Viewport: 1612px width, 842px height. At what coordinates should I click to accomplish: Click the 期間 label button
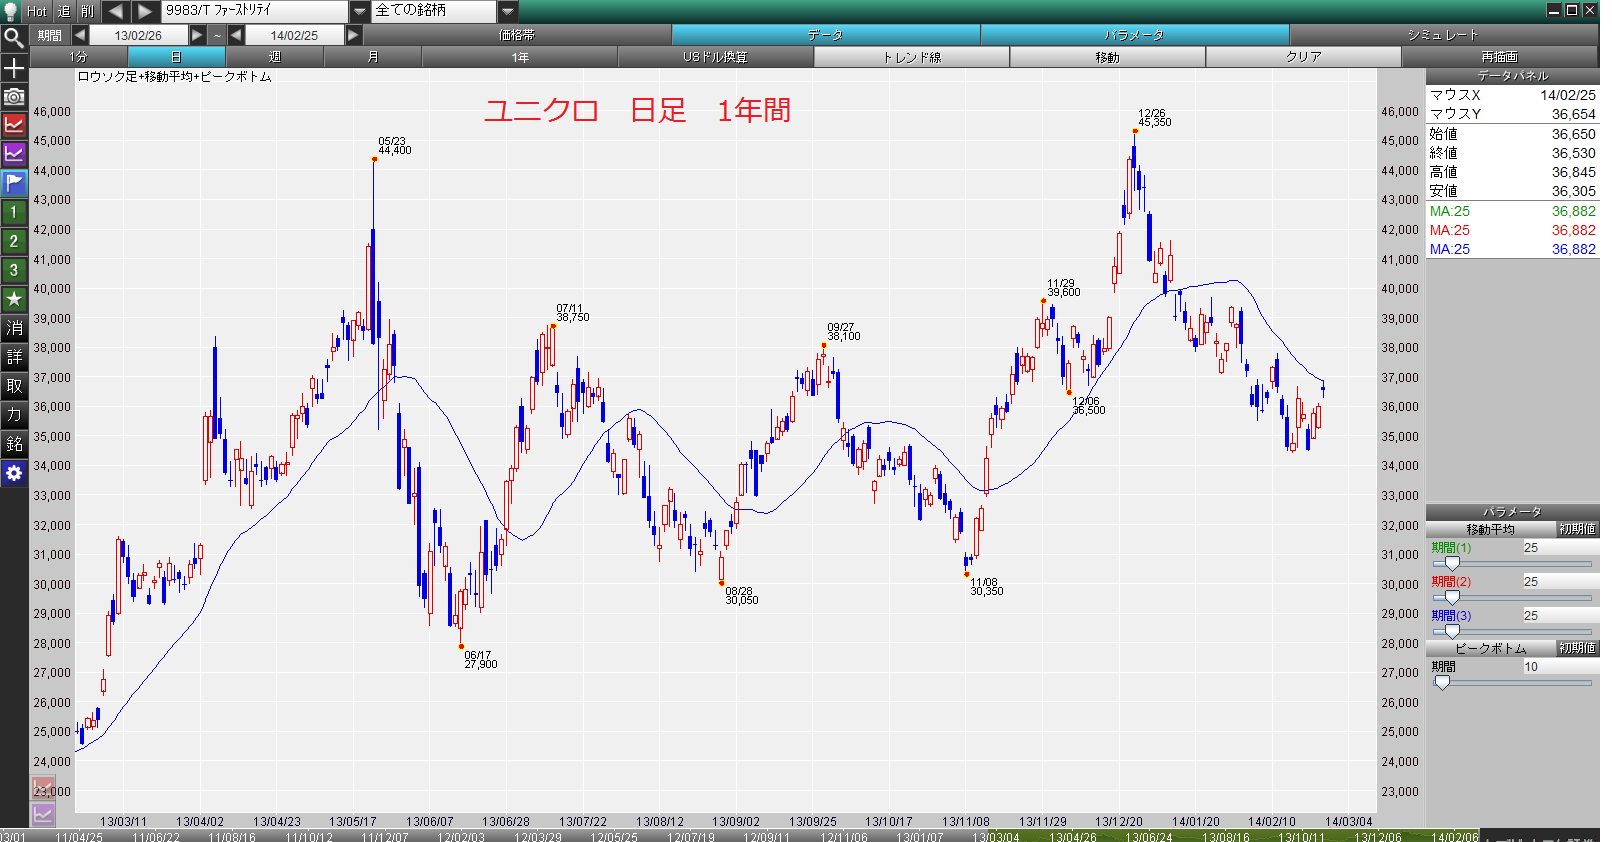[50, 35]
